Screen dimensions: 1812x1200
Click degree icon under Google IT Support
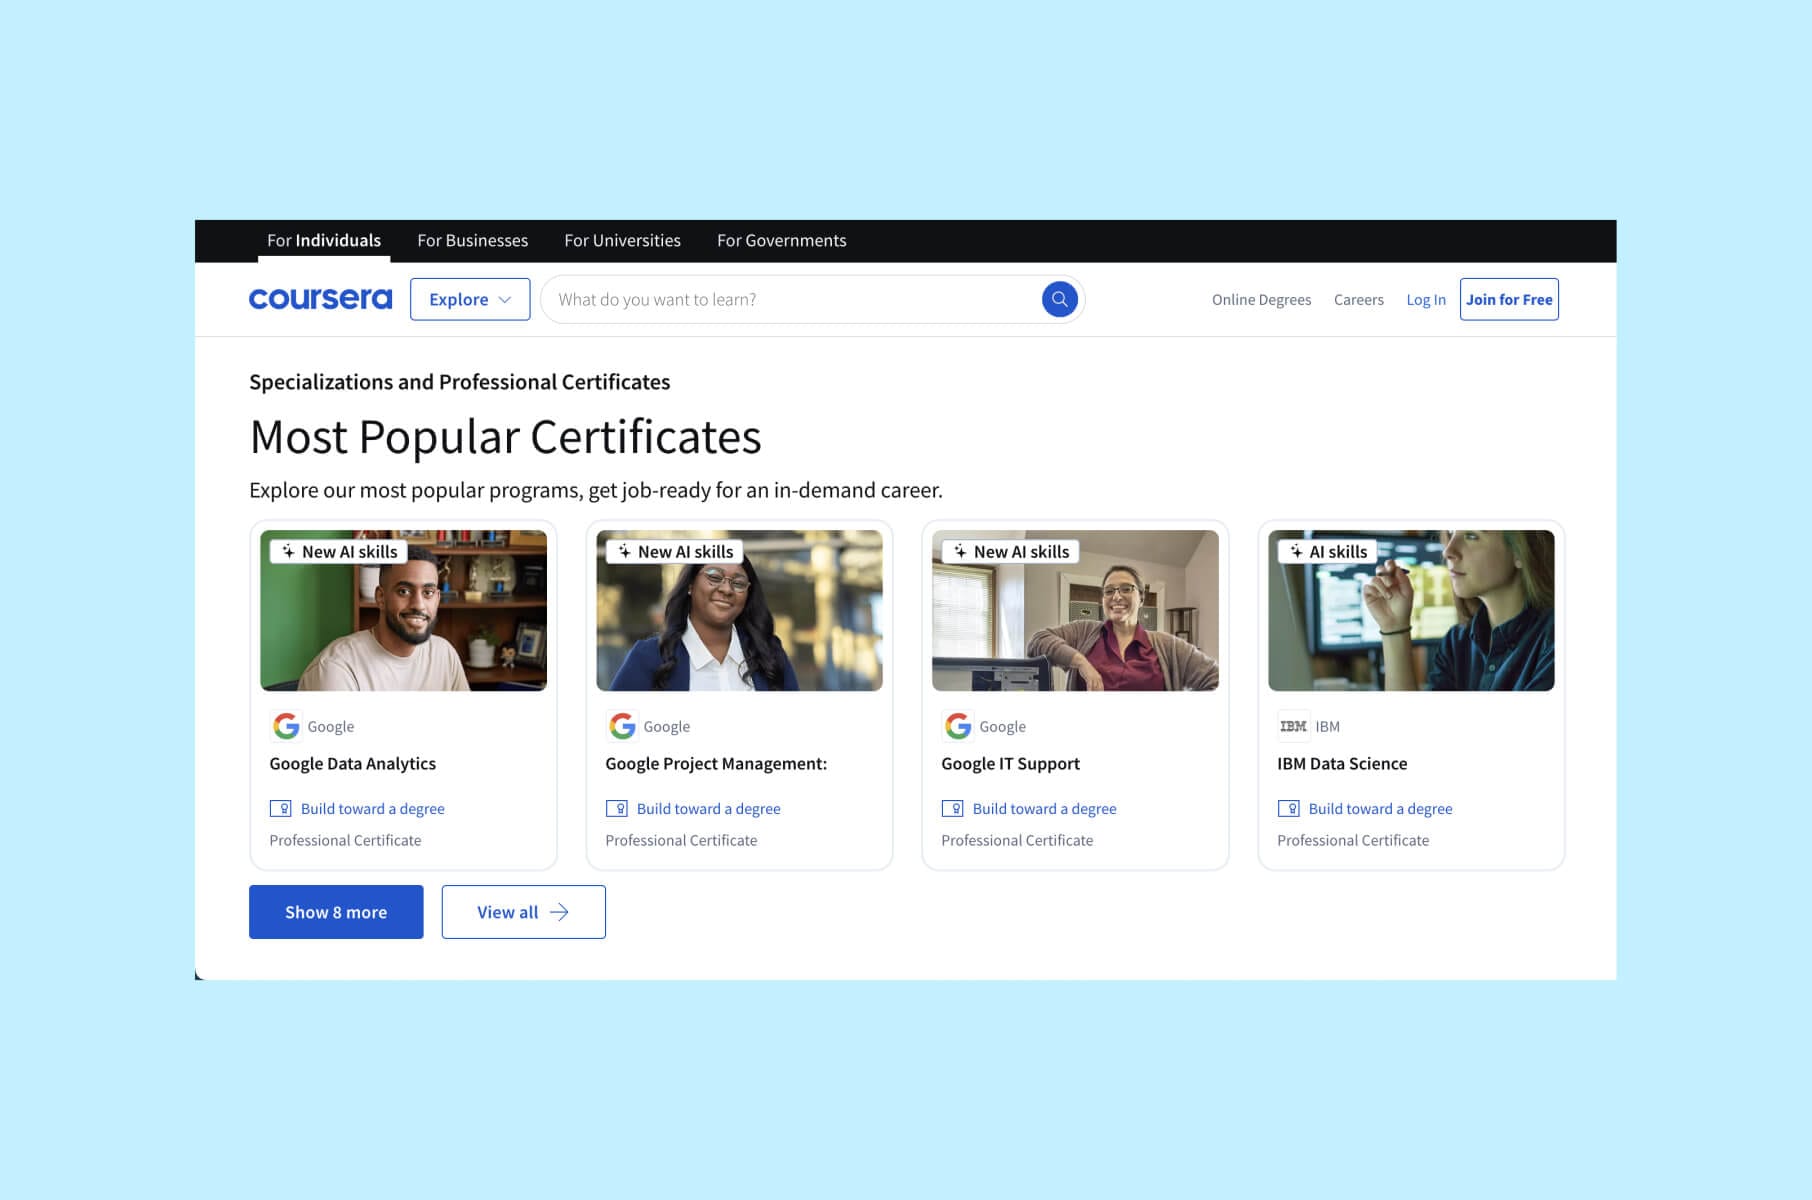point(952,808)
